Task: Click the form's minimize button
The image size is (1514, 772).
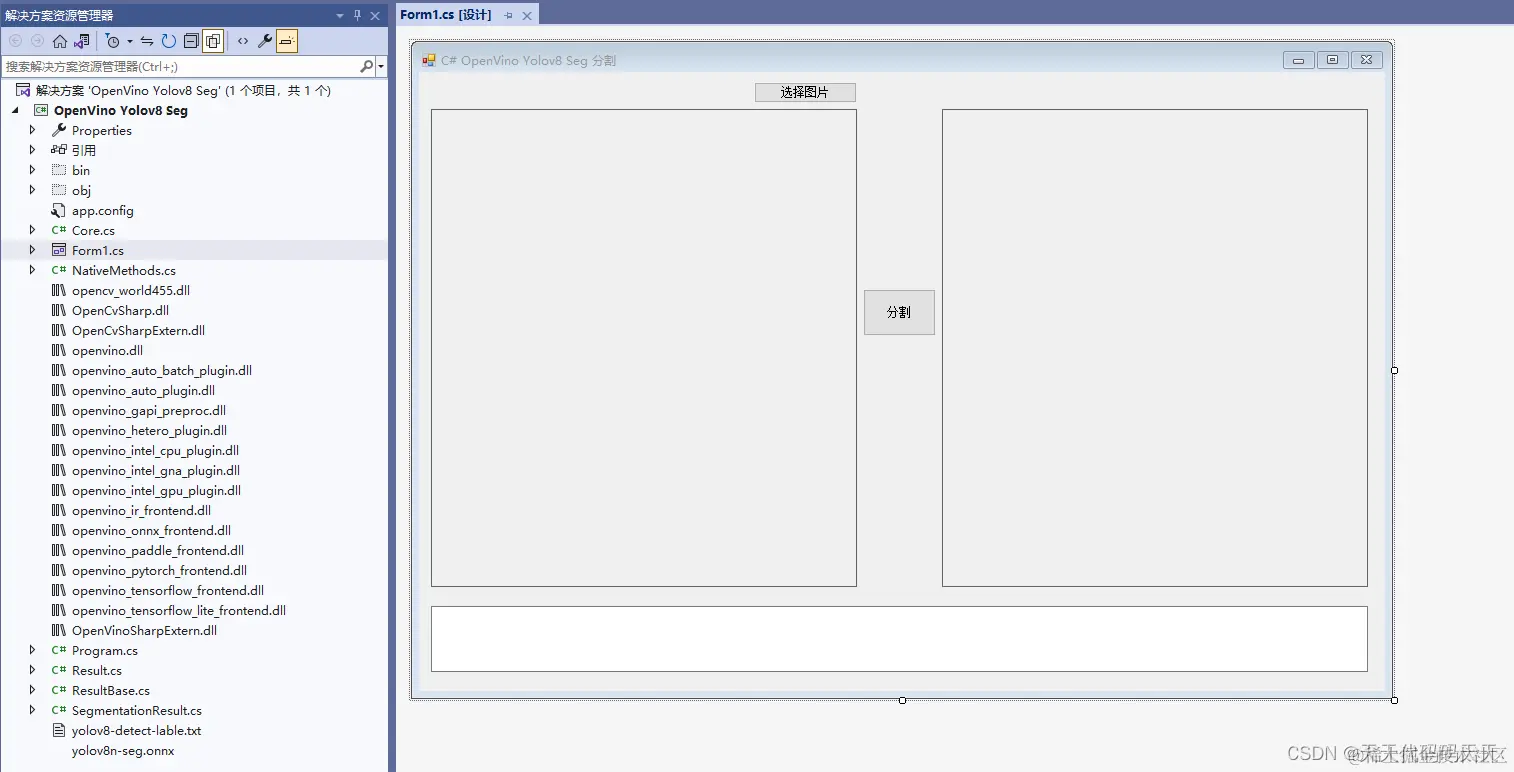Action: [1298, 60]
